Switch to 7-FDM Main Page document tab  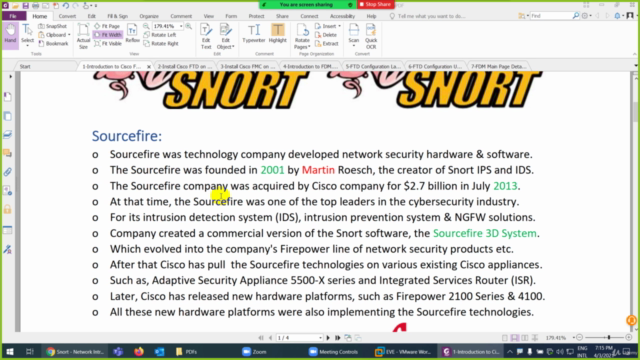pos(498,66)
